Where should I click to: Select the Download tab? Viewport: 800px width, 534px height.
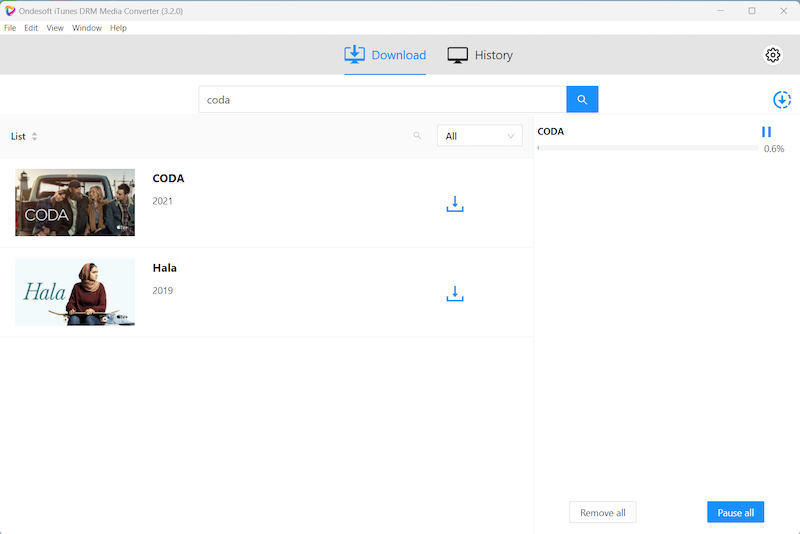385,55
